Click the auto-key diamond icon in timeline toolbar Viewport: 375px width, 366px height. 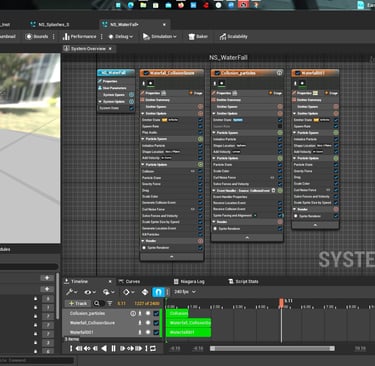[x=145, y=292]
